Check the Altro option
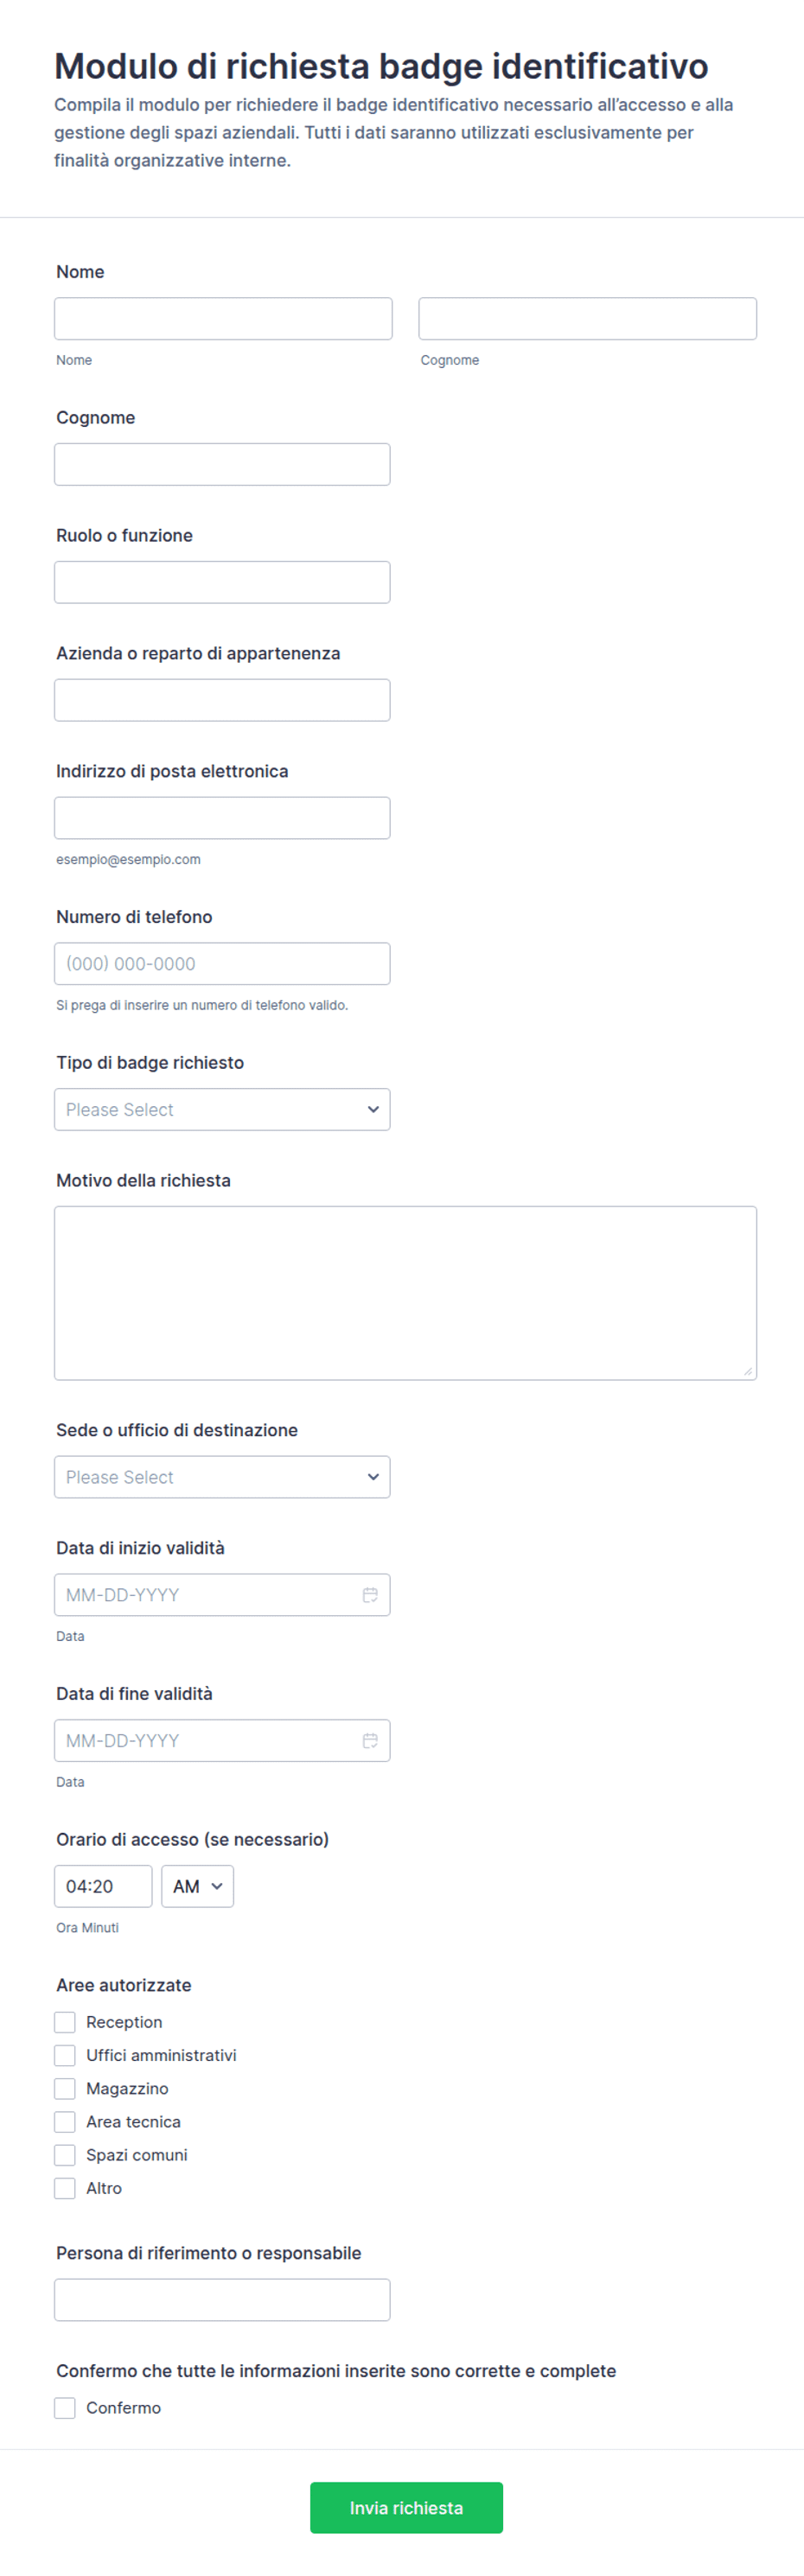804x2576 pixels. tap(65, 2188)
